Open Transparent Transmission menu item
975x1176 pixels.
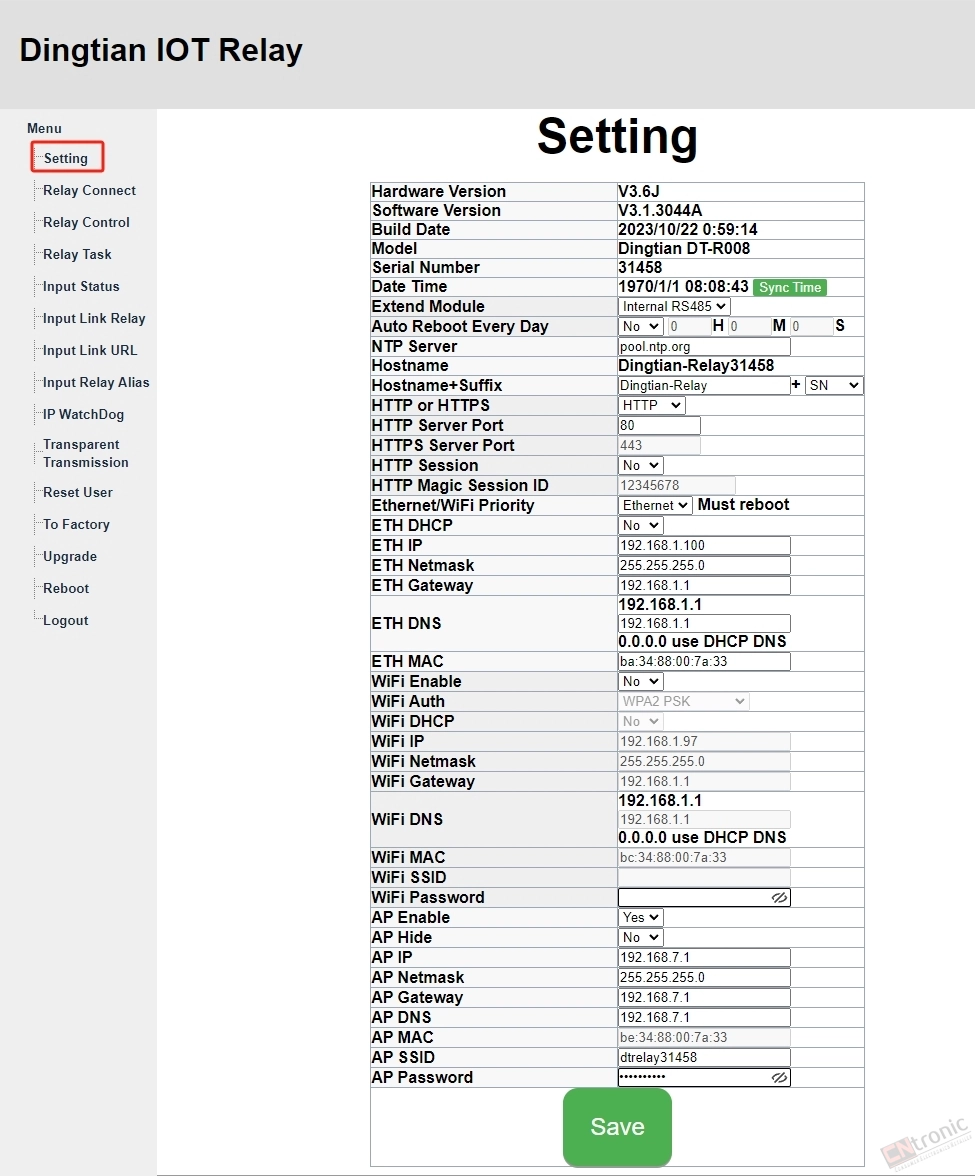click(86, 454)
